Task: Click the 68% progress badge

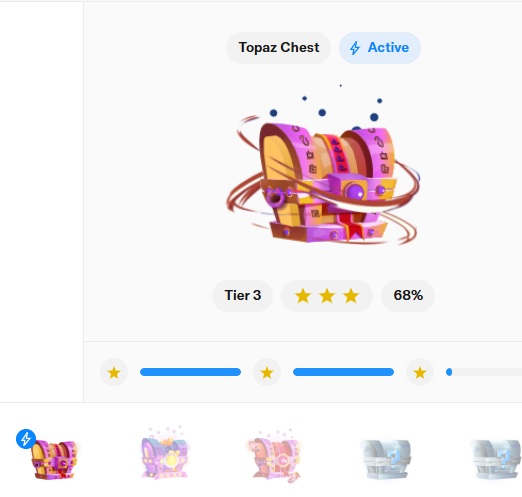Action: tap(408, 296)
